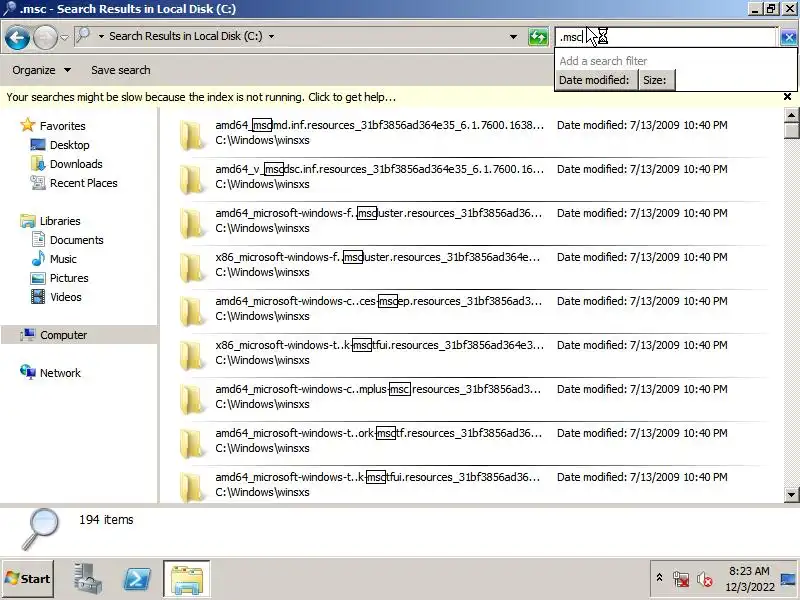Open the Start menu
The image size is (800, 600).
[x=28, y=579]
